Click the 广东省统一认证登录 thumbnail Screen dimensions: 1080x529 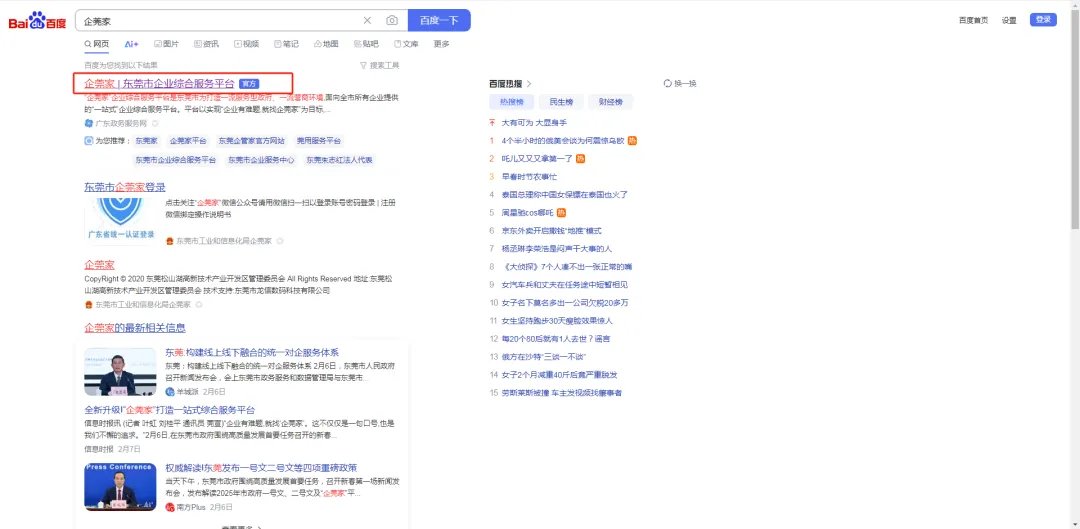[121, 221]
